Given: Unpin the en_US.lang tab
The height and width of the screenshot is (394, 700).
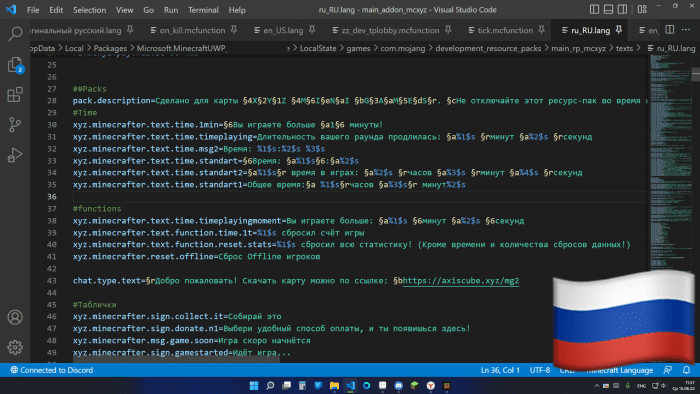Looking at the screenshot, I should pyautogui.click(x=312, y=30).
